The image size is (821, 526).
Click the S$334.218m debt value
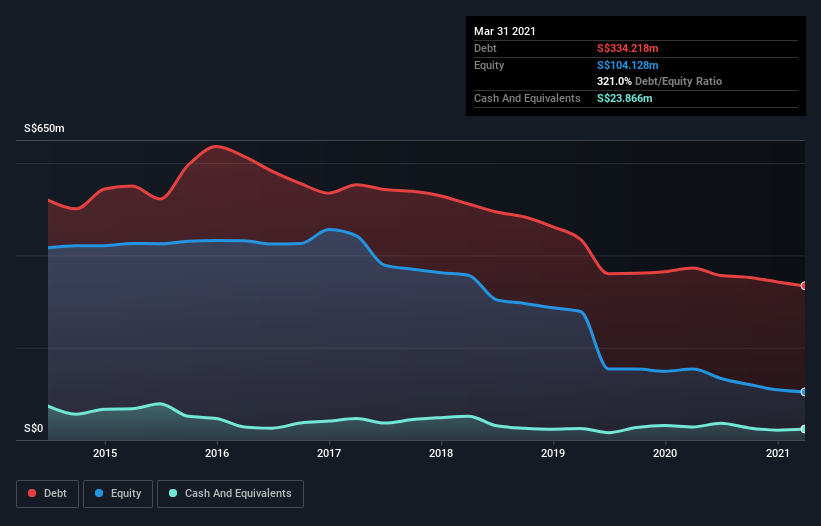pos(627,48)
